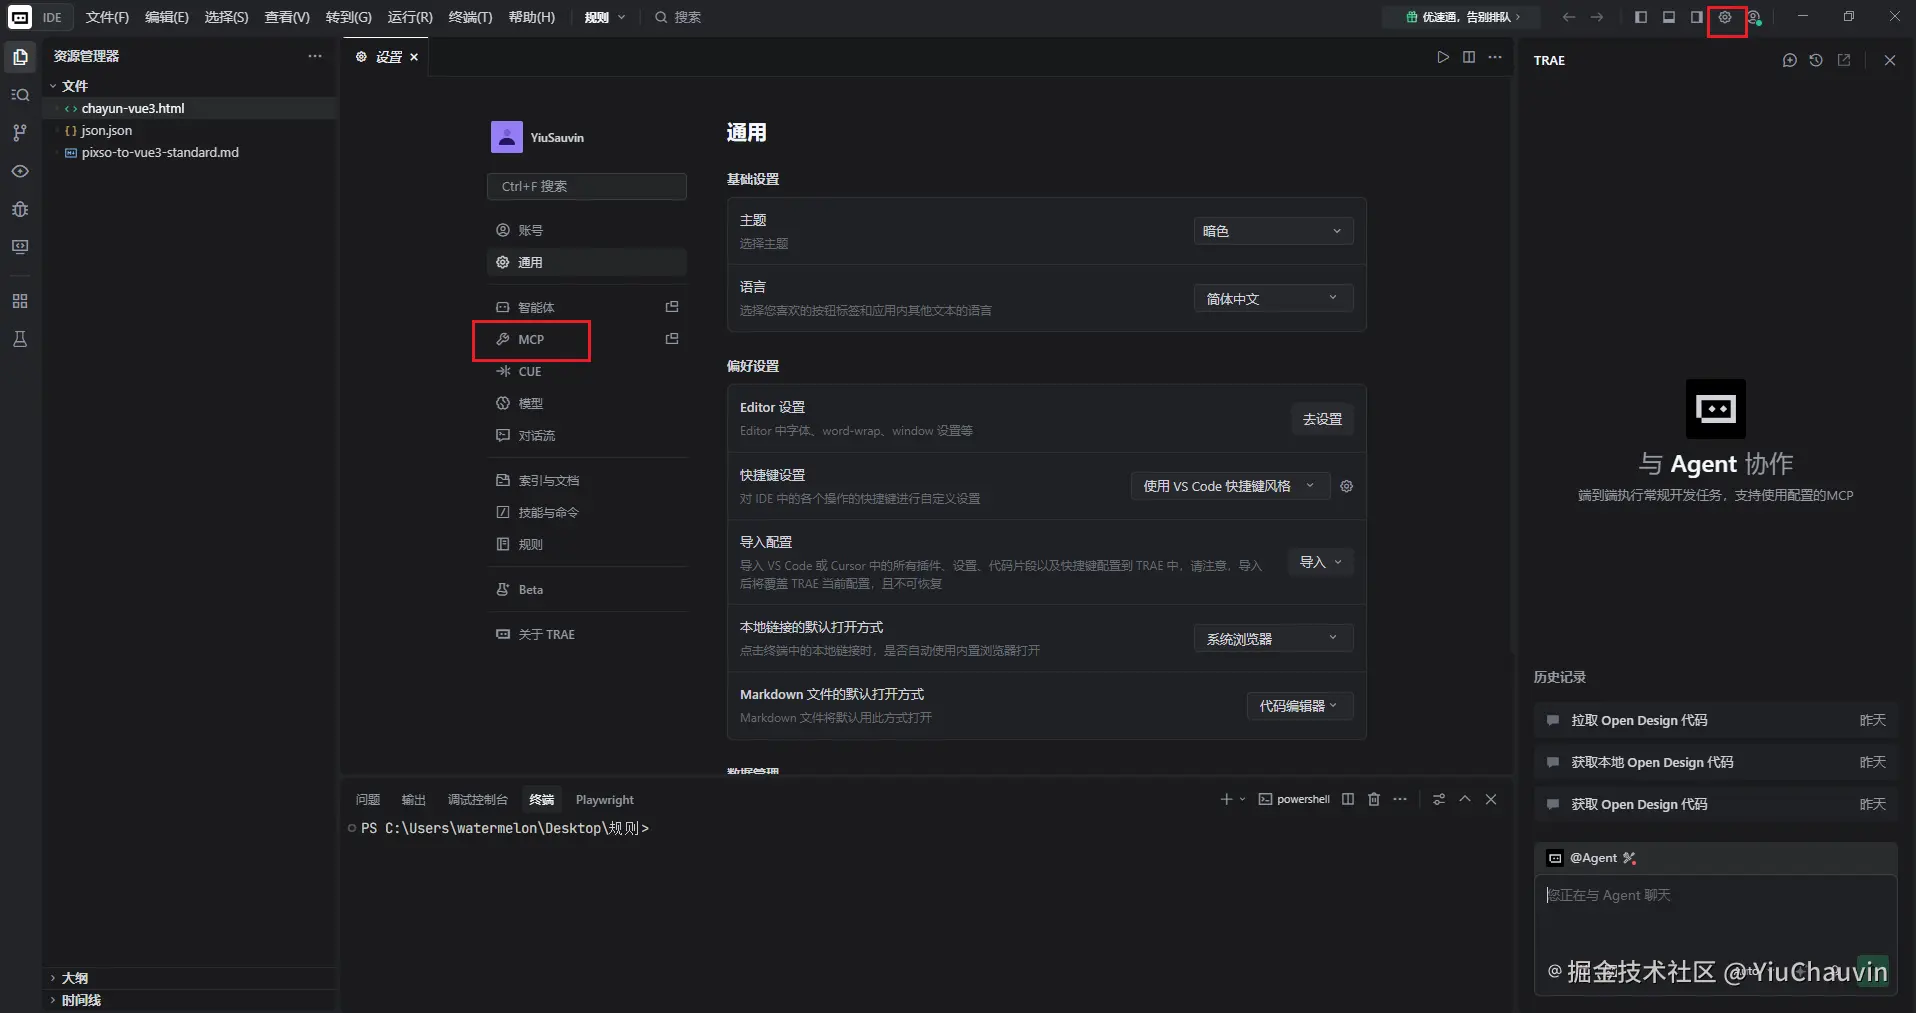
Task: Kill terminal with trash icon
Action: click(x=1374, y=799)
